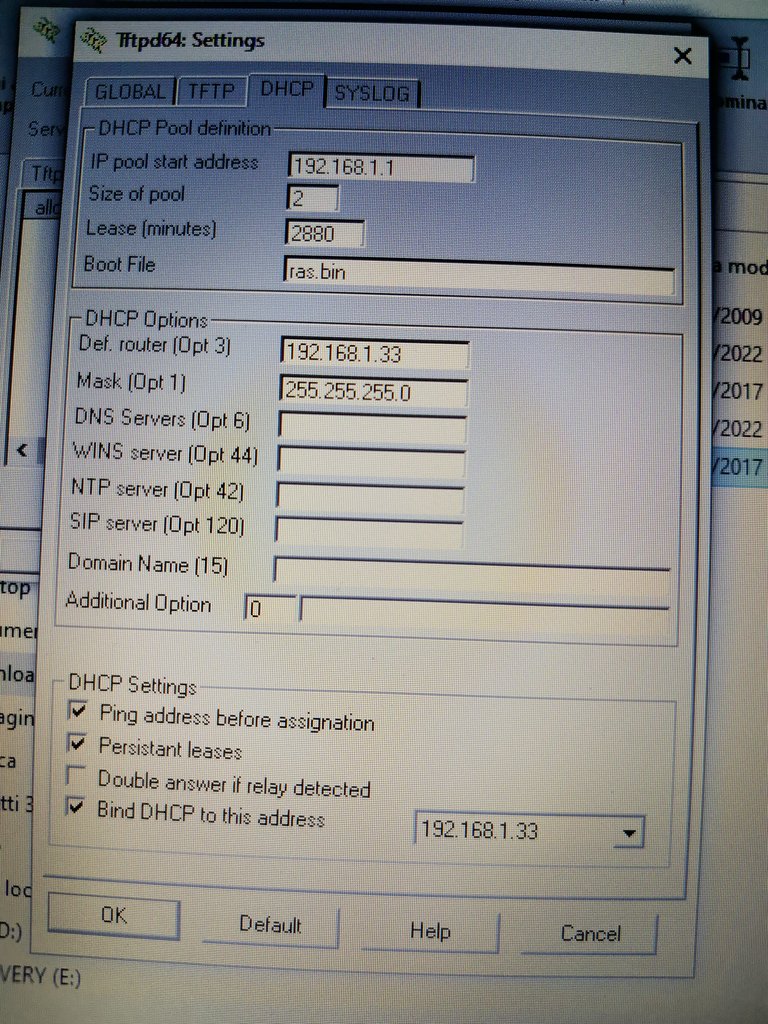Uncheck Persistant leases checkbox
The width and height of the screenshot is (768, 1024).
point(77,743)
